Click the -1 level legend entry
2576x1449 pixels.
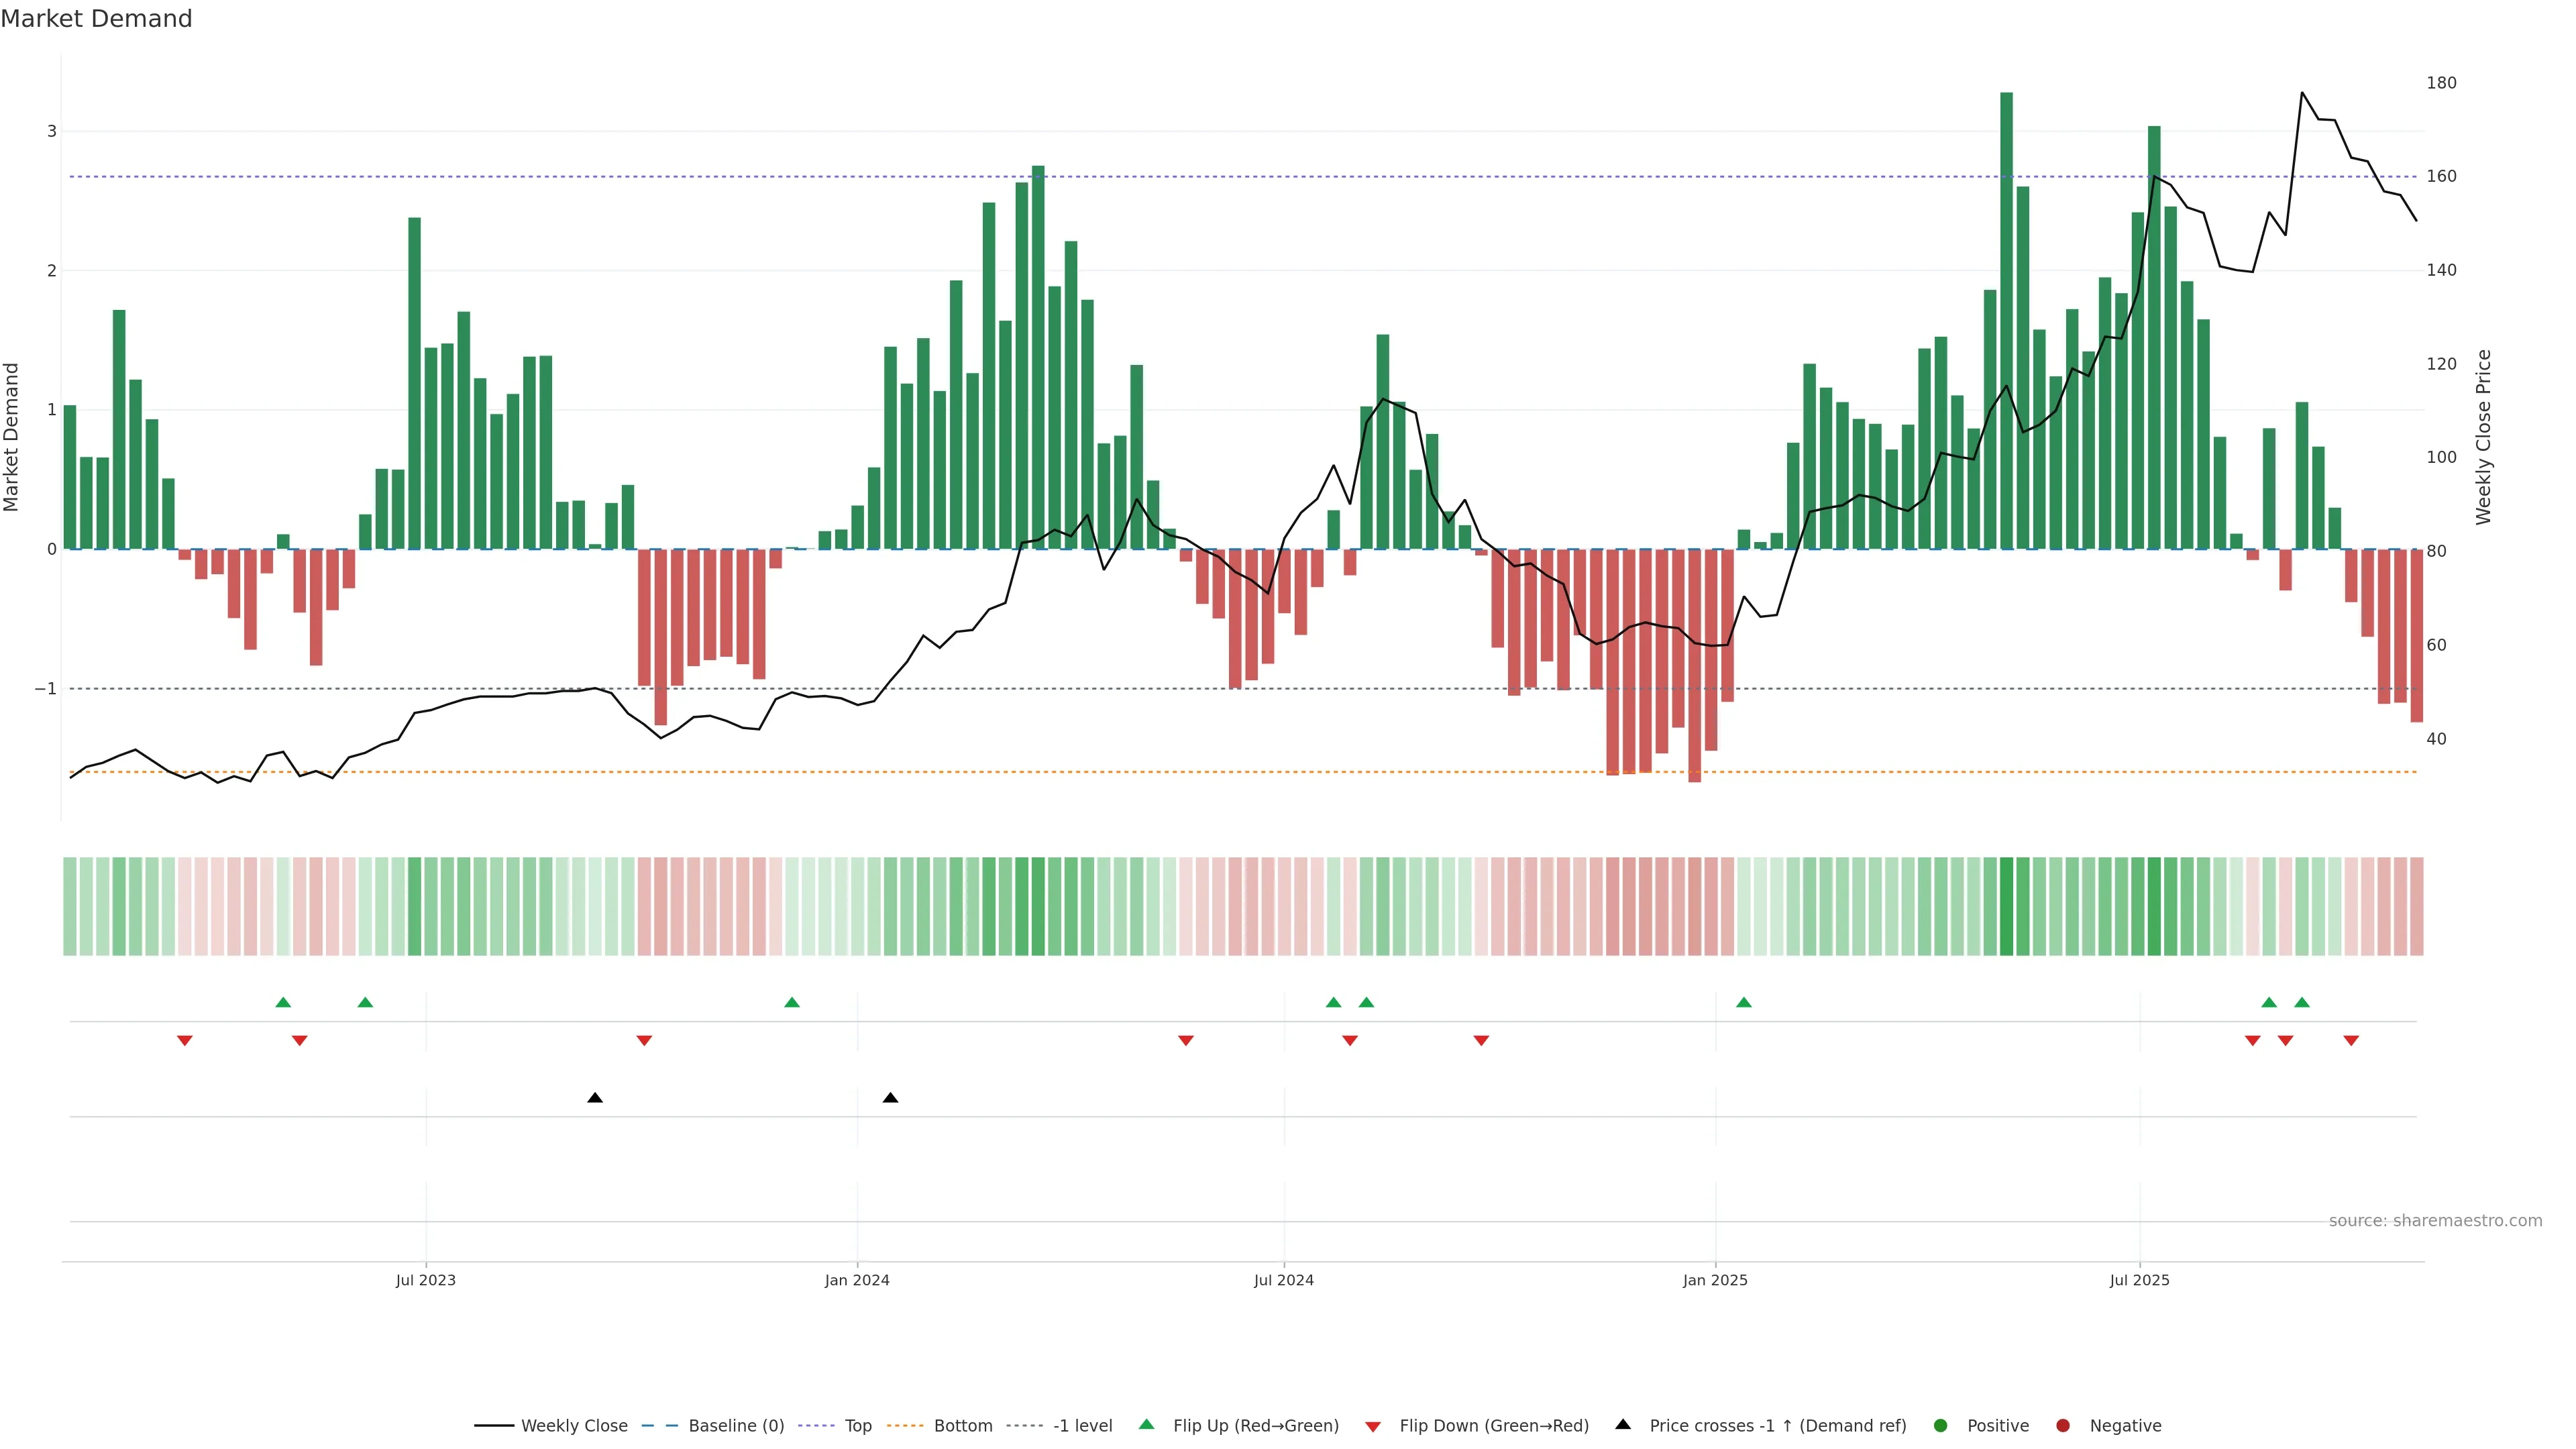pos(1082,1425)
